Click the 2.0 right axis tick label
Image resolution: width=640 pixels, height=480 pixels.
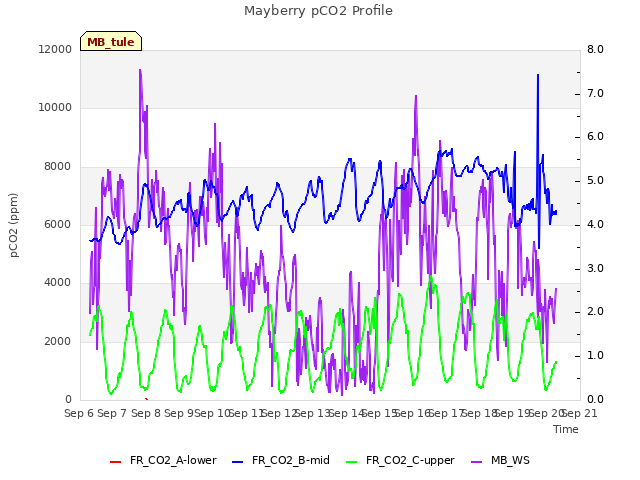[x=595, y=312]
